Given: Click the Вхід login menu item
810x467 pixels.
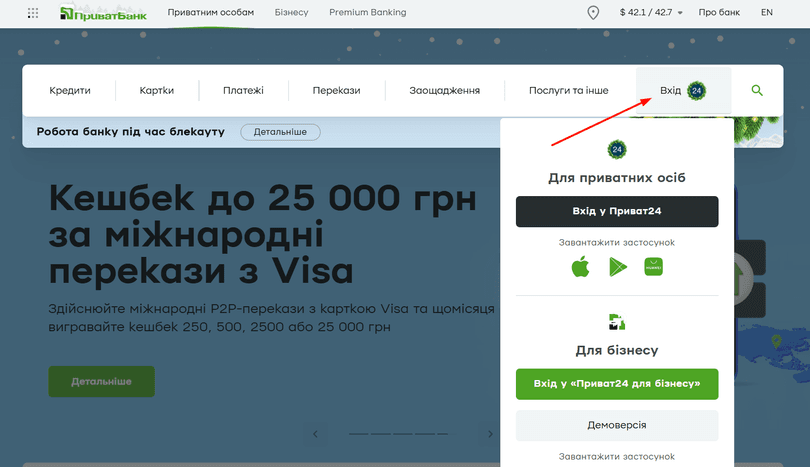Looking at the screenshot, I should coord(683,90).
